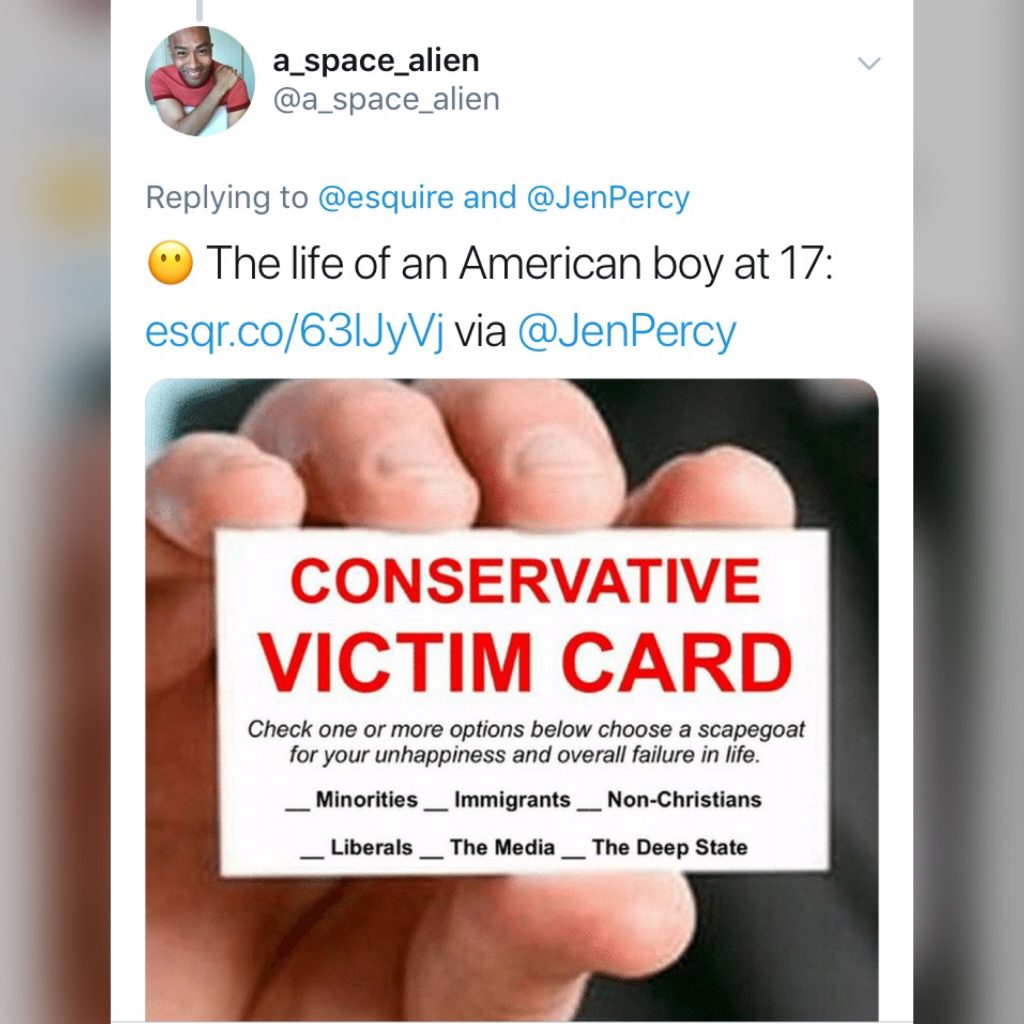Check the Liberals blank on the card
The height and width of the screenshot is (1024, 1024).
tap(313, 852)
